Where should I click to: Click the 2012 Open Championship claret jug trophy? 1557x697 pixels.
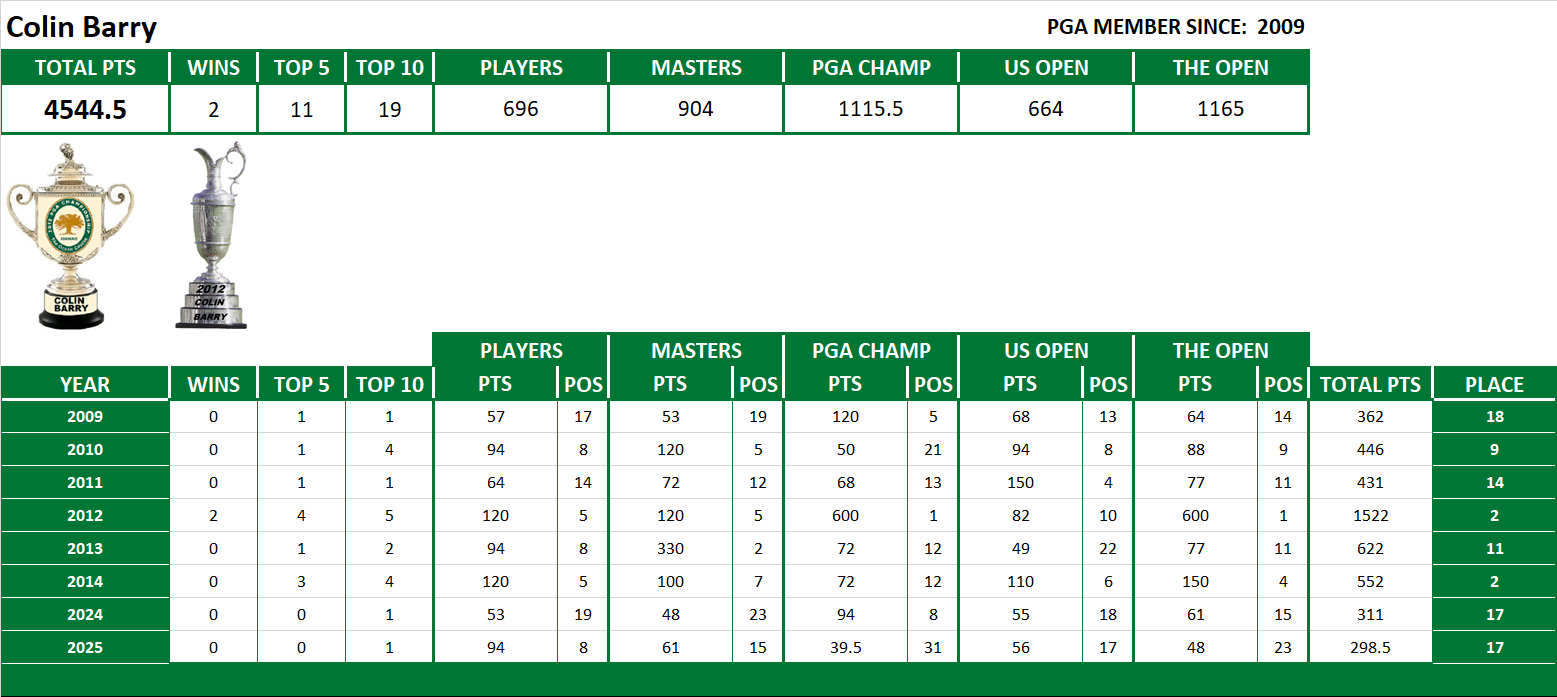[211, 235]
